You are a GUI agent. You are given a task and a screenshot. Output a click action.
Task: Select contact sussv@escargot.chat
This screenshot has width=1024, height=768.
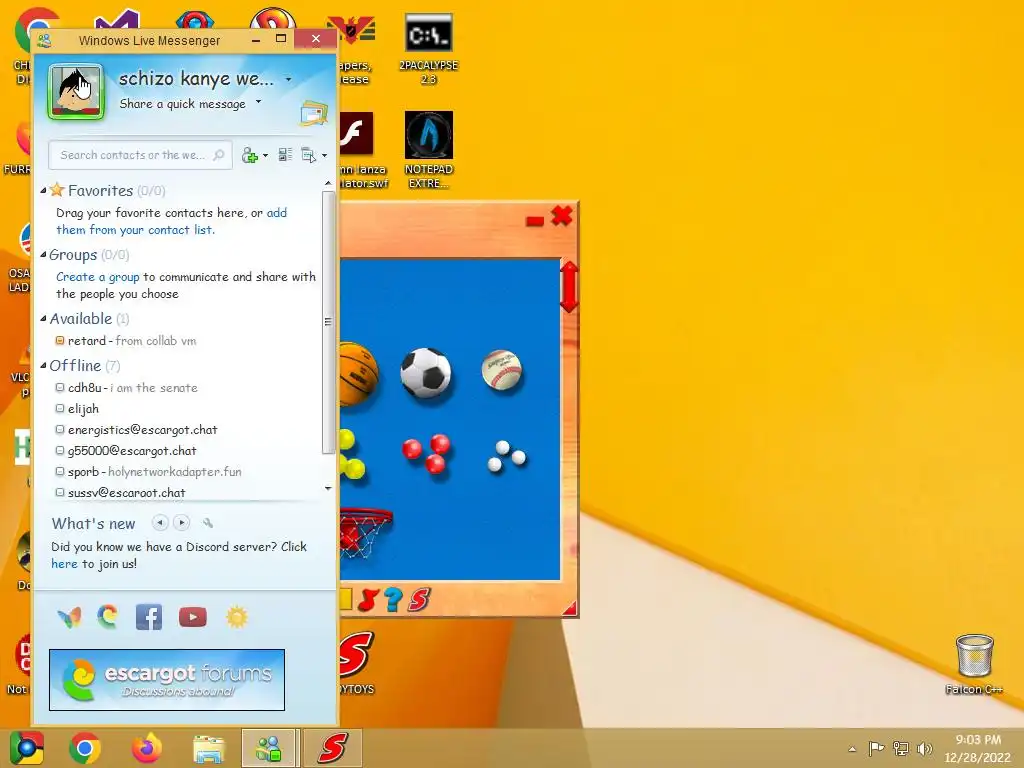(120, 492)
